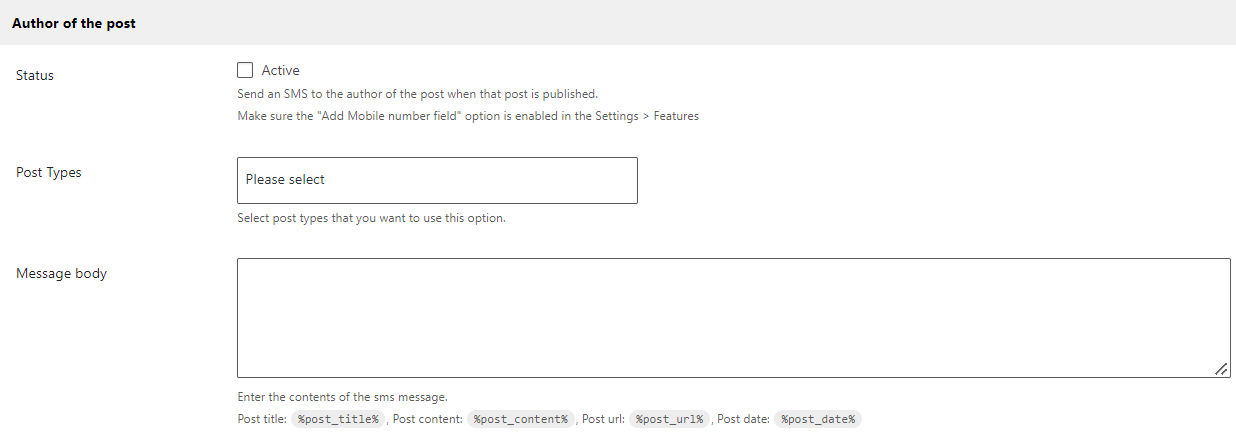This screenshot has width=1236, height=438.
Task: Click Select post types help text
Action: tap(371, 218)
